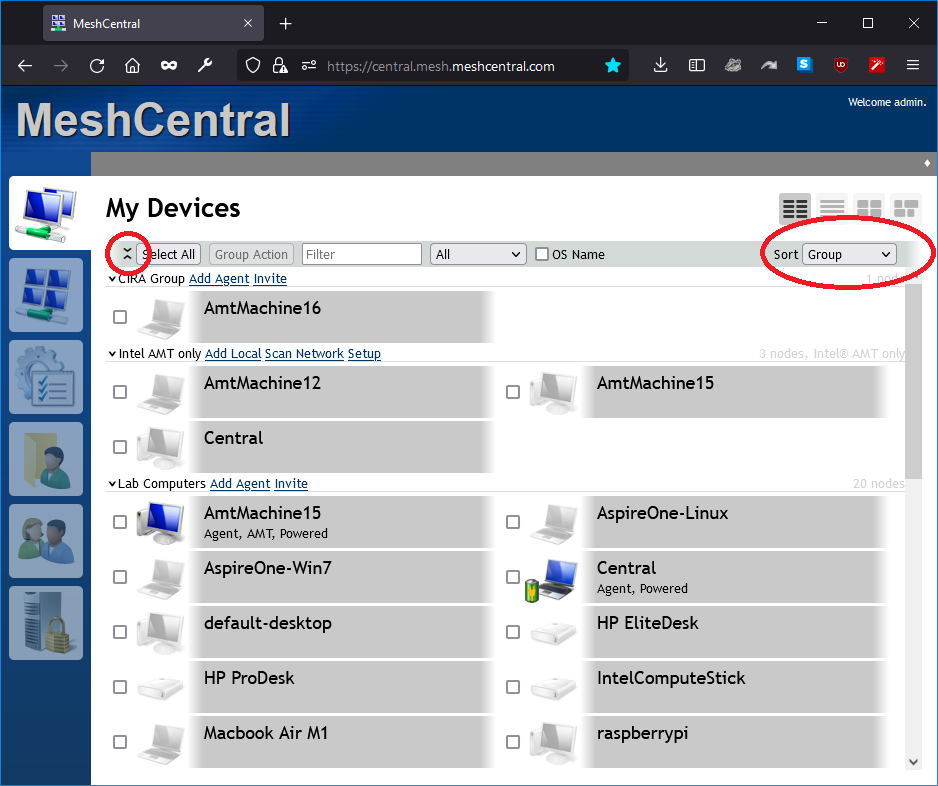Open the device state filter dropdown
Viewport: 938px width, 786px height.
point(477,254)
